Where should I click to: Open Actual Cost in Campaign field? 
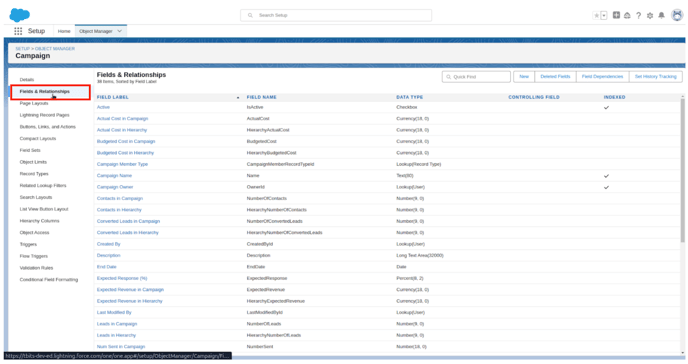122,119
